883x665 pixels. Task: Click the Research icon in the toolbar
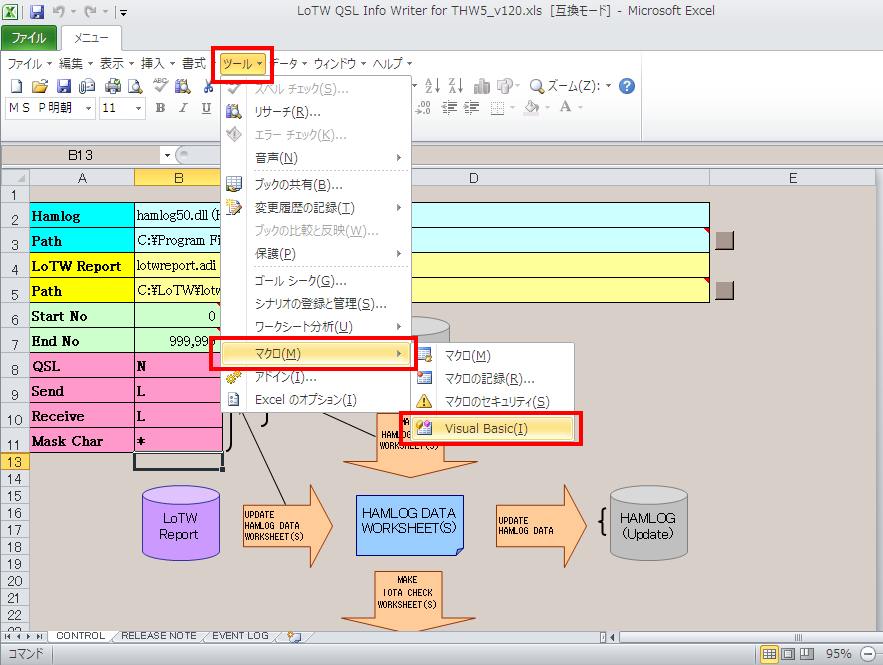coord(182,86)
